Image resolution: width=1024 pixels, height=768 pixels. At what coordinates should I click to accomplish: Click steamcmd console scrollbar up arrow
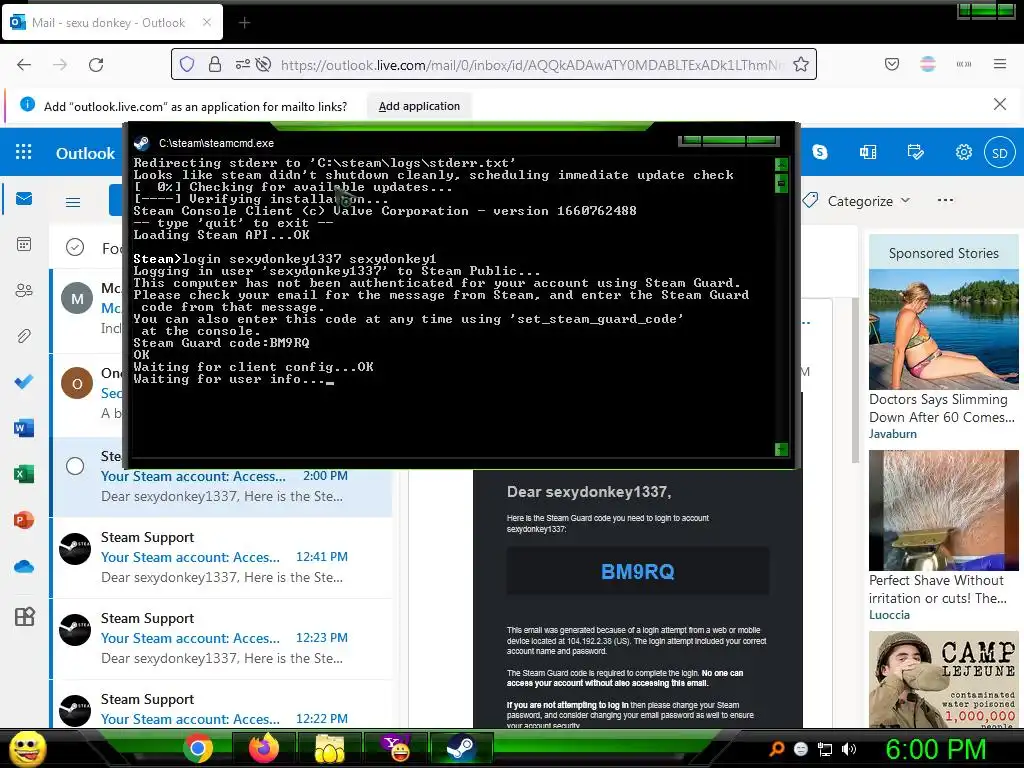click(x=781, y=165)
